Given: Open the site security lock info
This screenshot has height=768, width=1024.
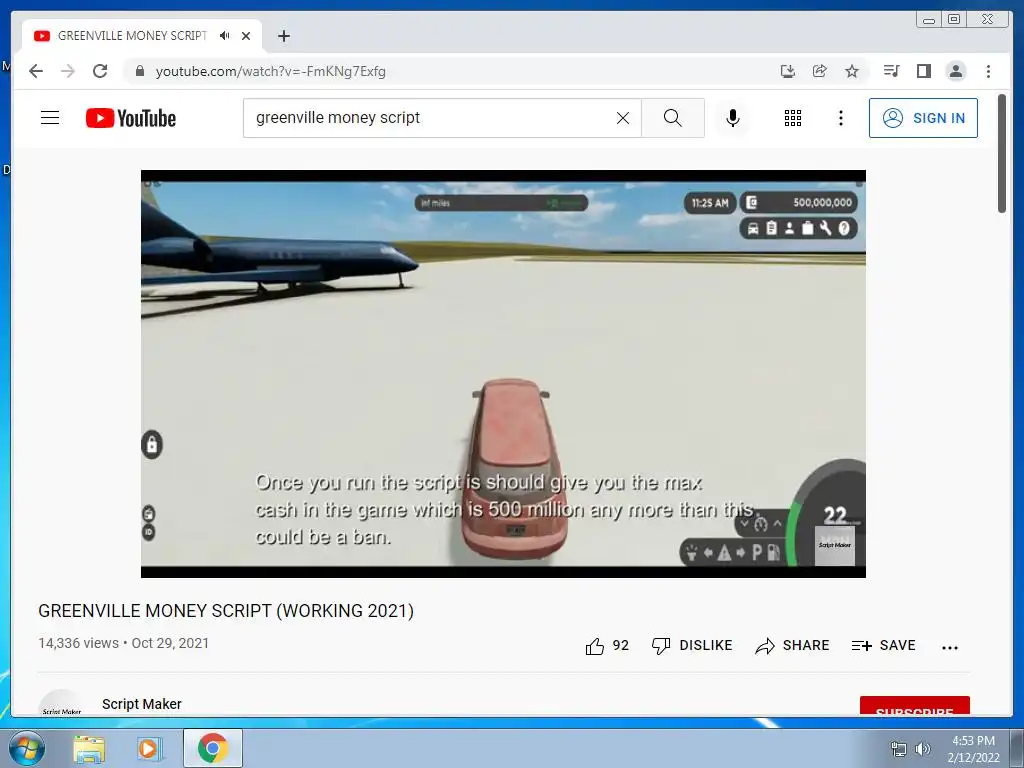Looking at the screenshot, I should point(139,71).
